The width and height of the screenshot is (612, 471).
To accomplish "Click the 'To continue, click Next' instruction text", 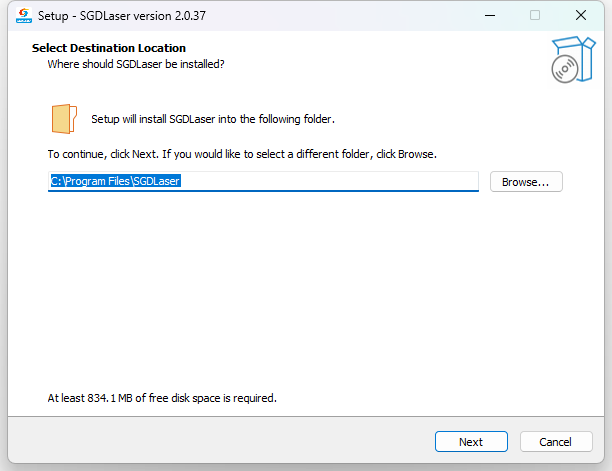I will coord(242,154).
